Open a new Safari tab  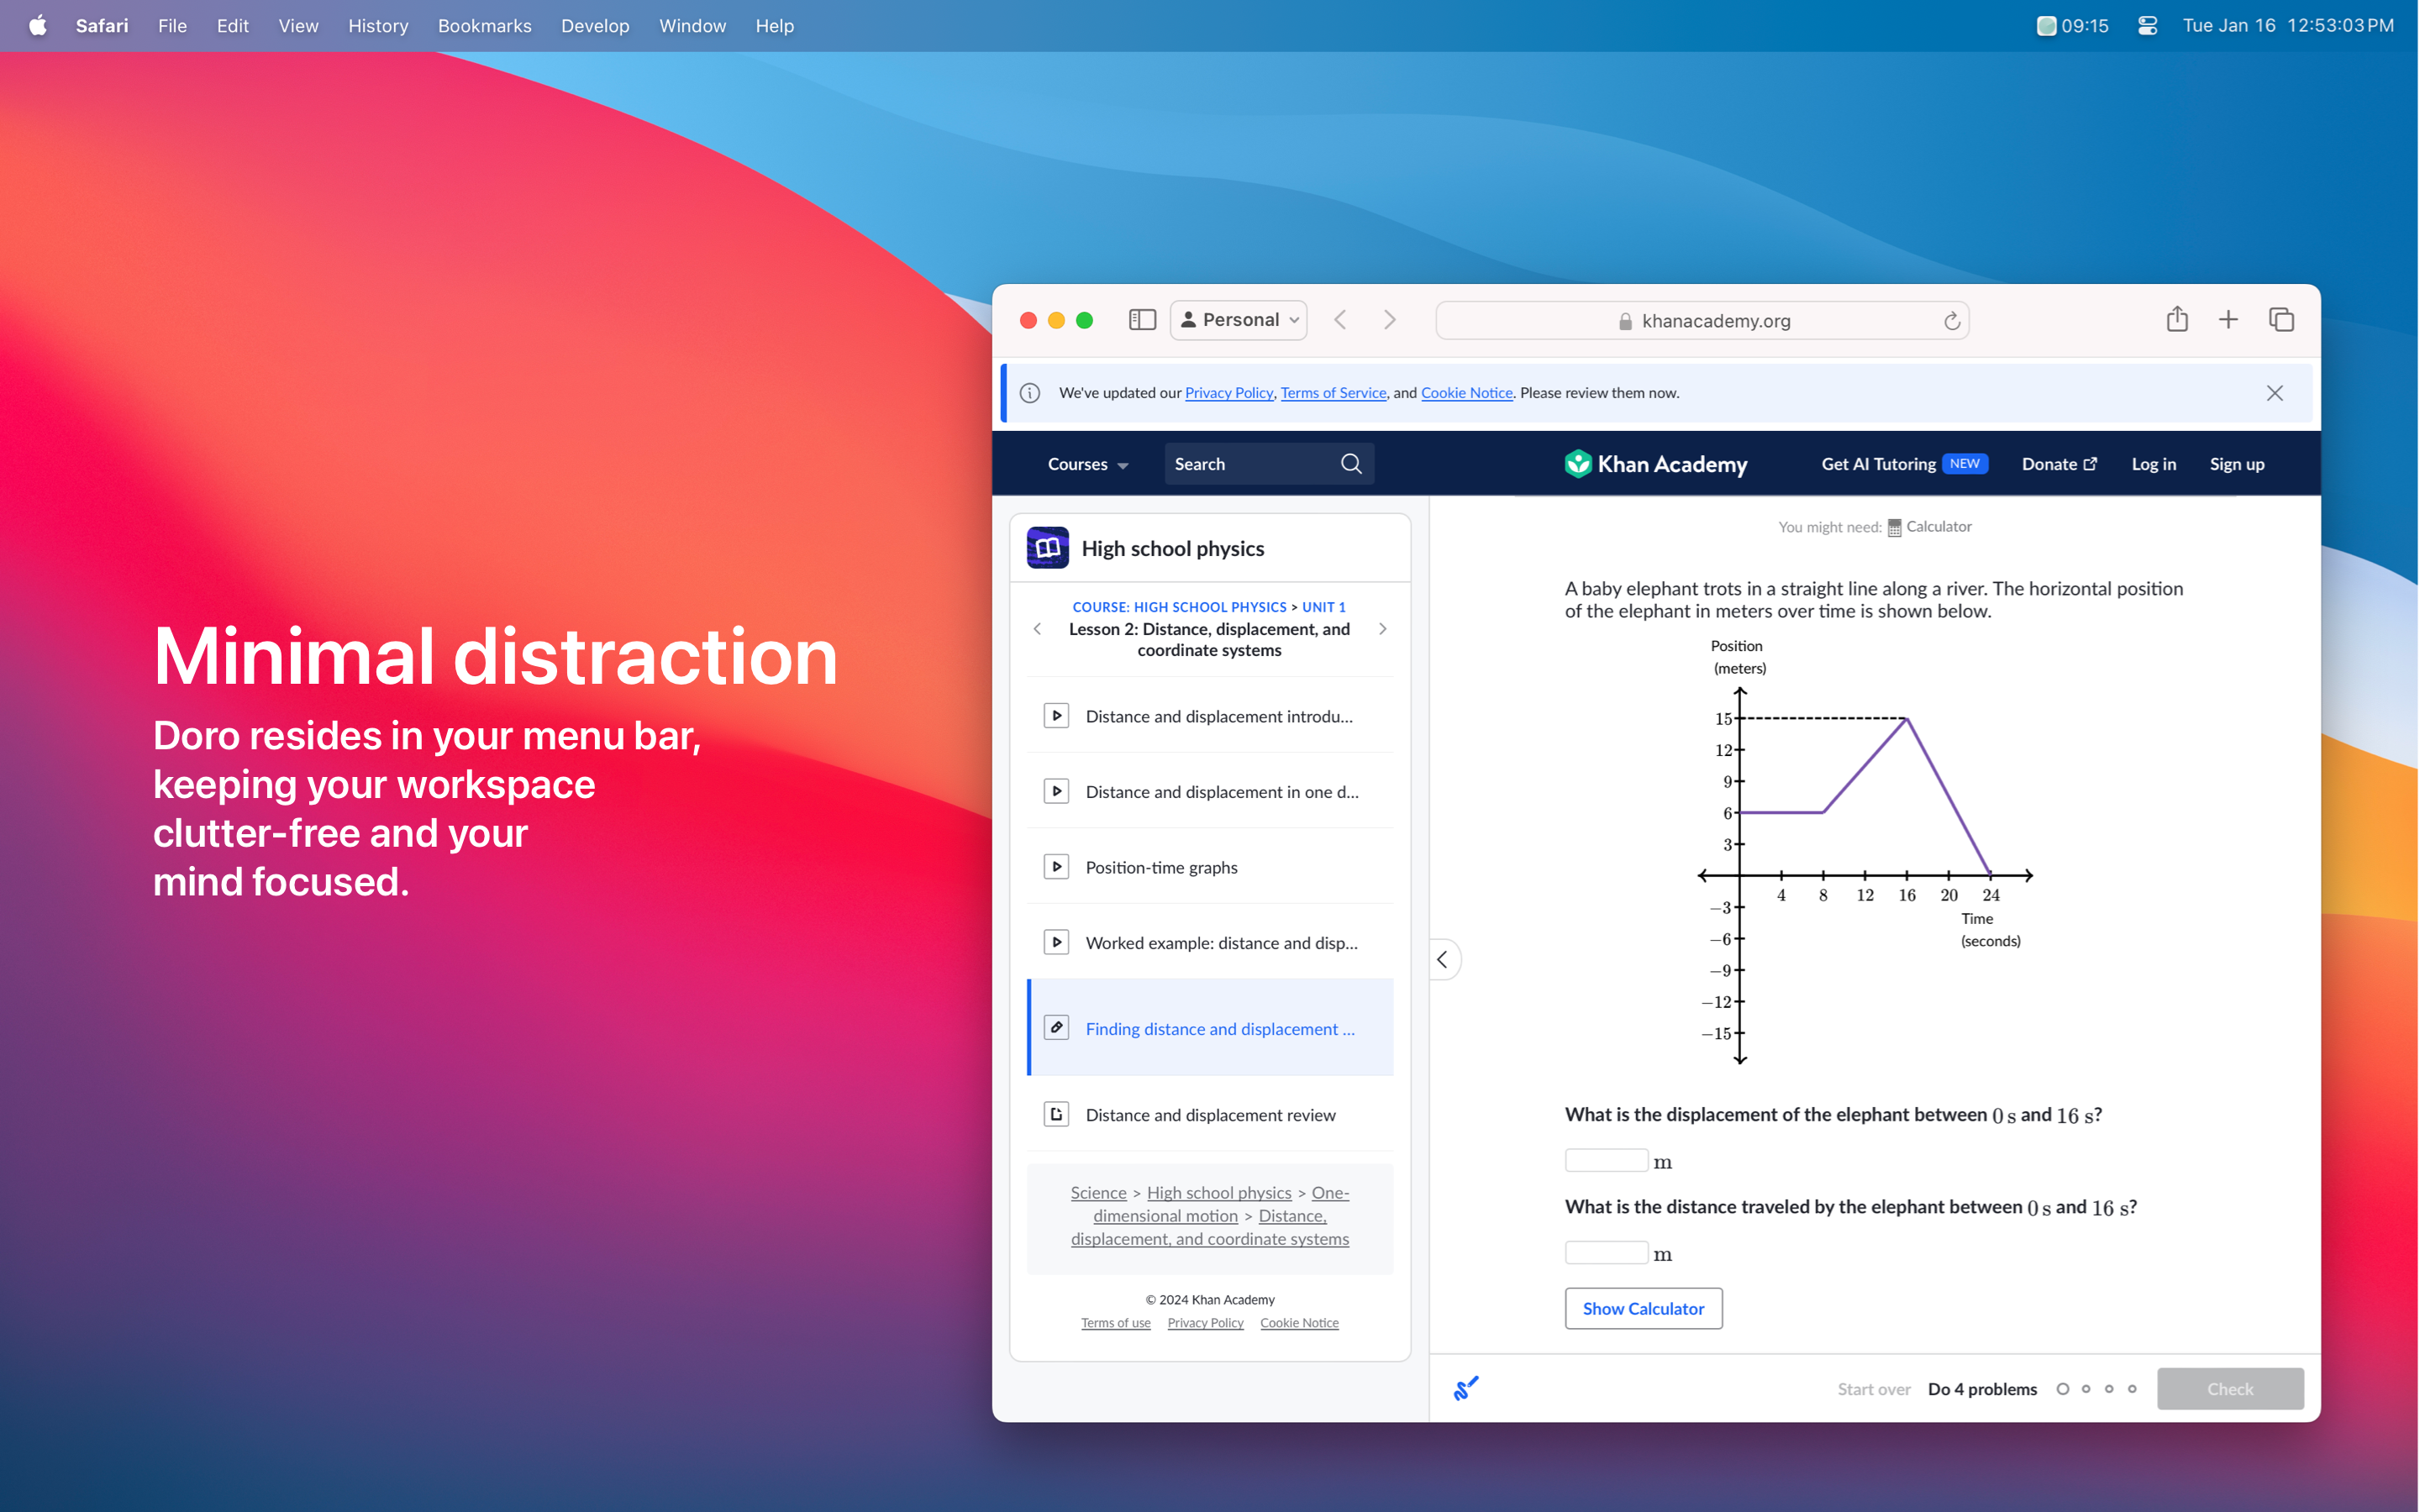pyautogui.click(x=2228, y=320)
